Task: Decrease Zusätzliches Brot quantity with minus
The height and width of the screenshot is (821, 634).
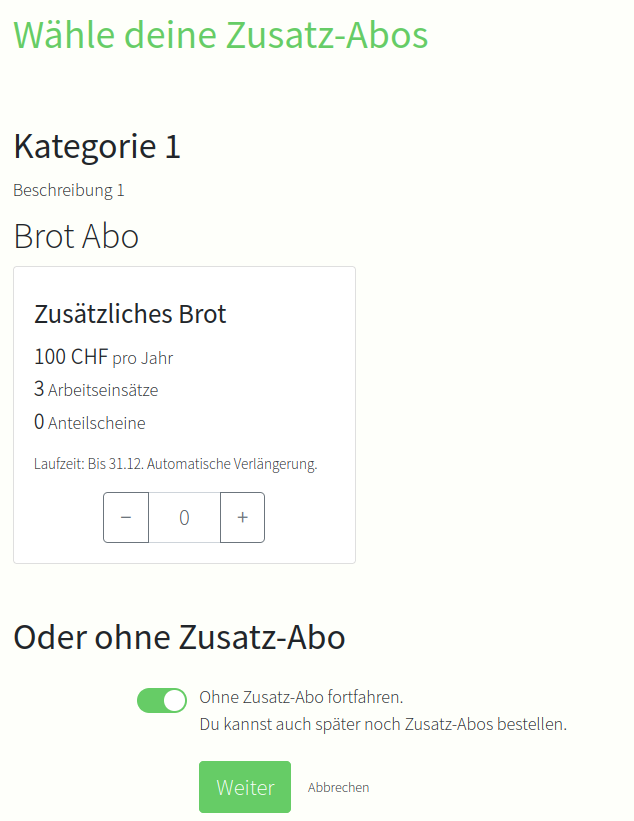Action: pos(126,517)
